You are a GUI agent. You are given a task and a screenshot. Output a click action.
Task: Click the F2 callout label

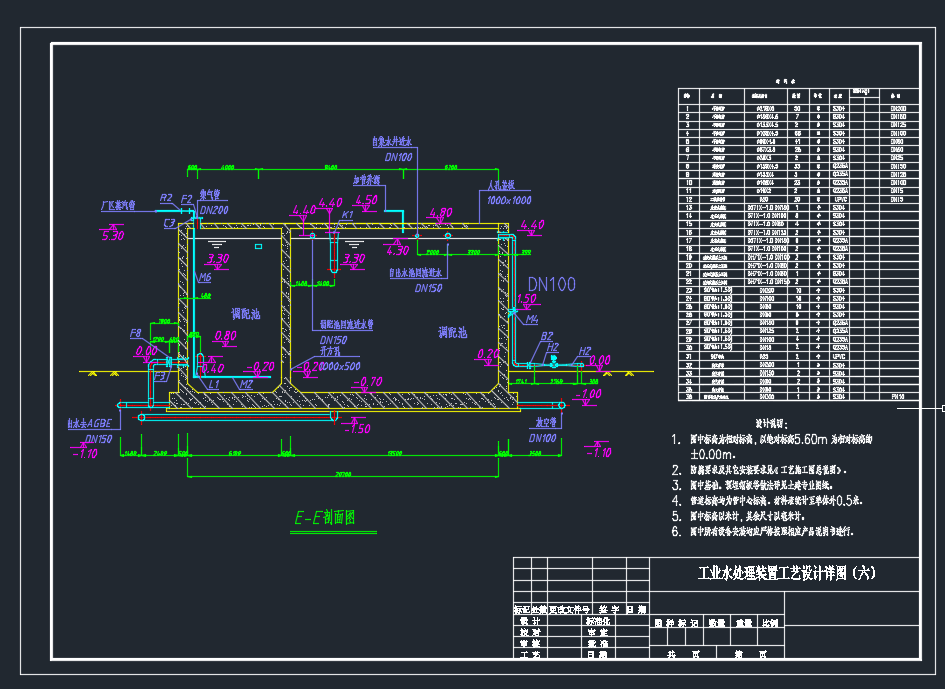coord(187,199)
